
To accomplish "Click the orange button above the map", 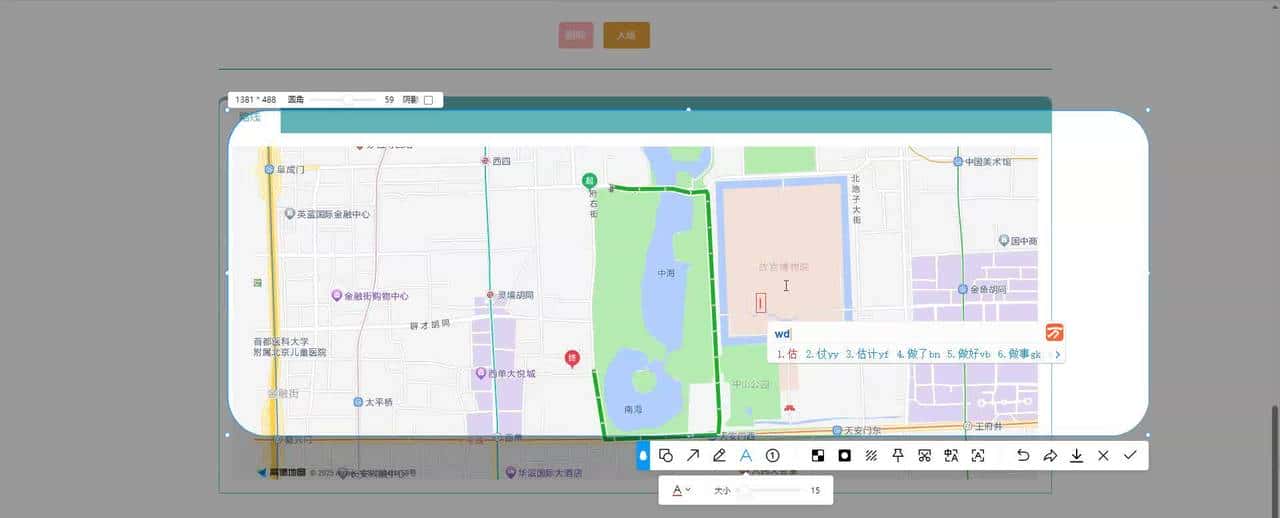I will point(627,35).
